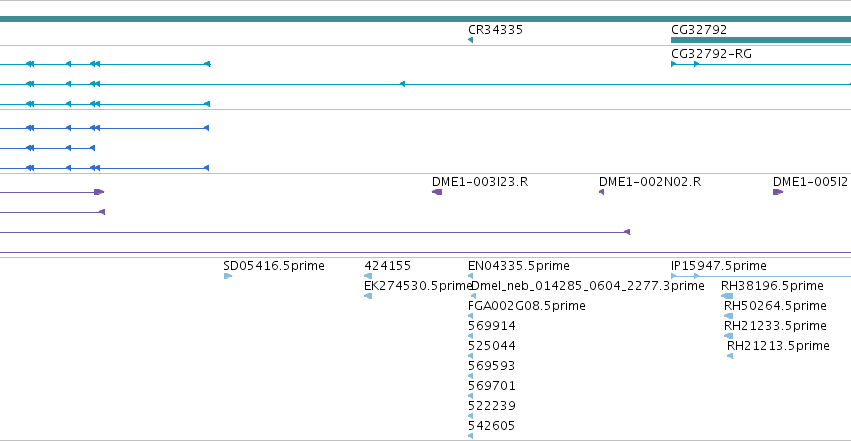This screenshot has width=851, height=441.
Task: Click the DME1-002N02.R purple arrow glyph
Action: point(601,192)
